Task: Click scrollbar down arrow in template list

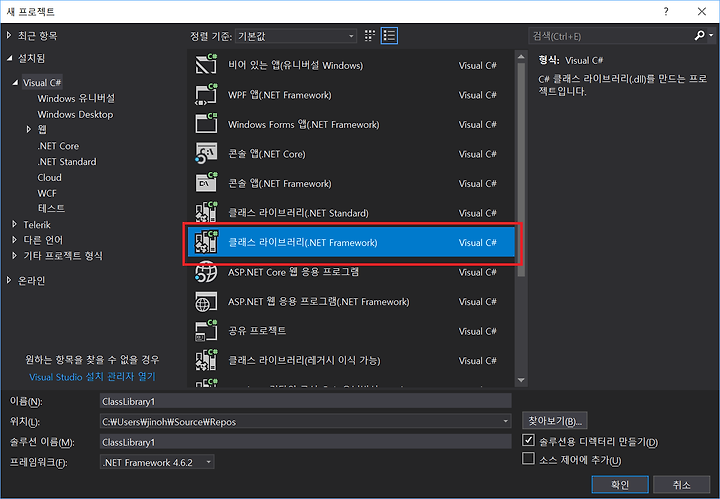Action: pos(521,380)
